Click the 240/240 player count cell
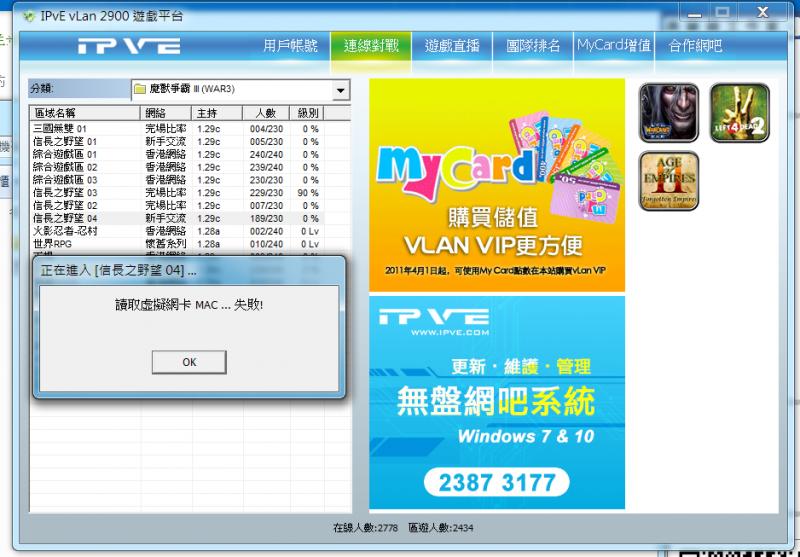 (266, 154)
